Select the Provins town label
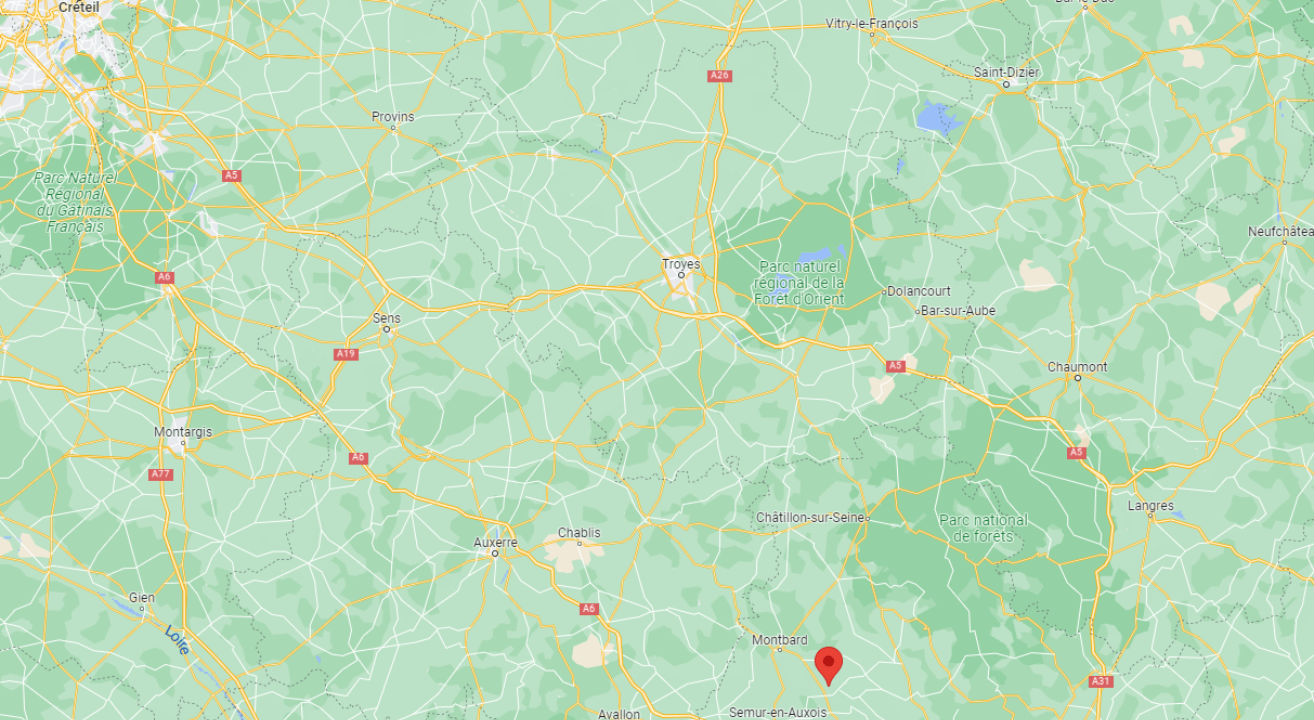Image resolution: width=1314 pixels, height=720 pixels. coord(392,117)
